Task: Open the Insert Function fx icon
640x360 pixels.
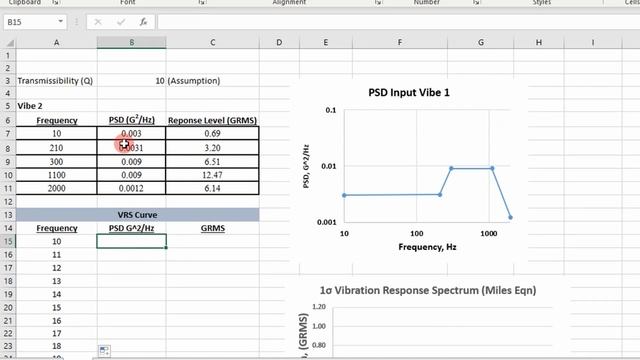Action: 143,22
